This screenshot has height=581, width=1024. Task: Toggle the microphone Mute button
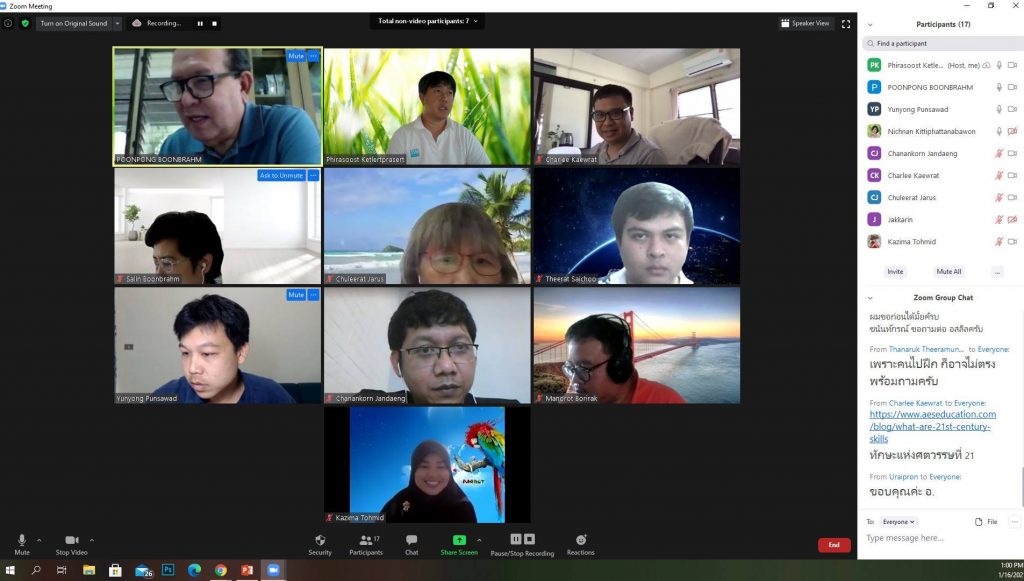click(22, 541)
